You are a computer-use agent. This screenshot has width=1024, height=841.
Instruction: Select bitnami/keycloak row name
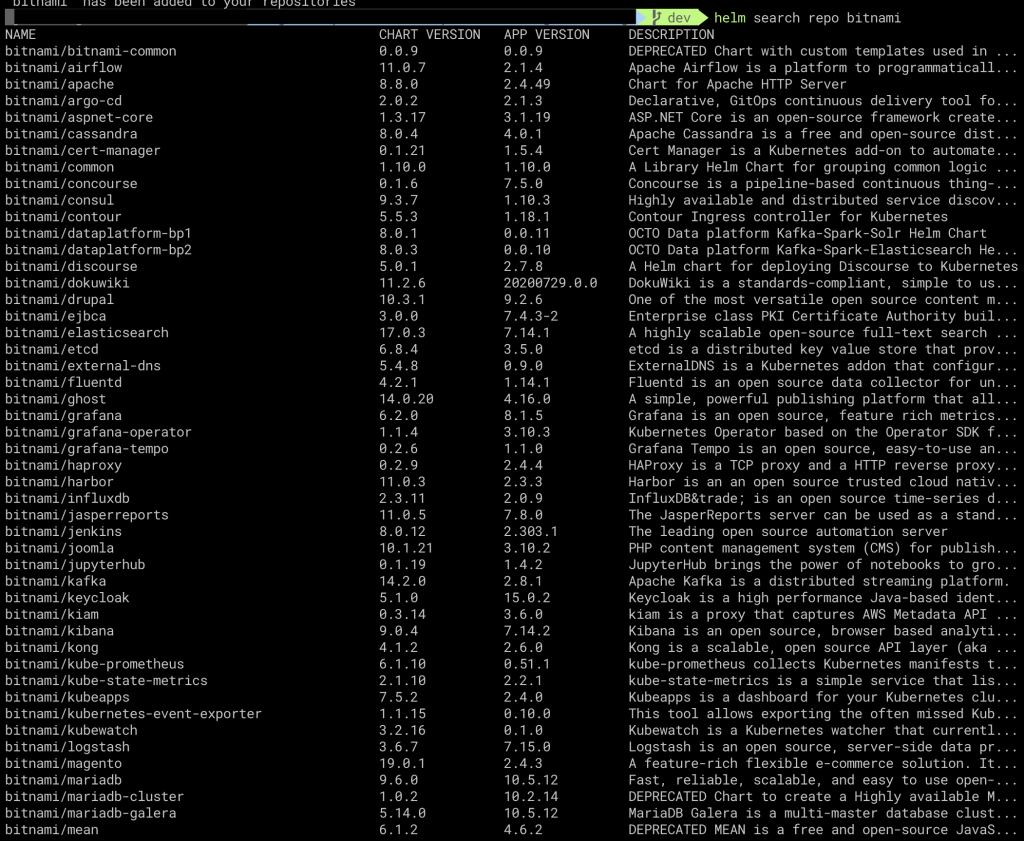67,598
